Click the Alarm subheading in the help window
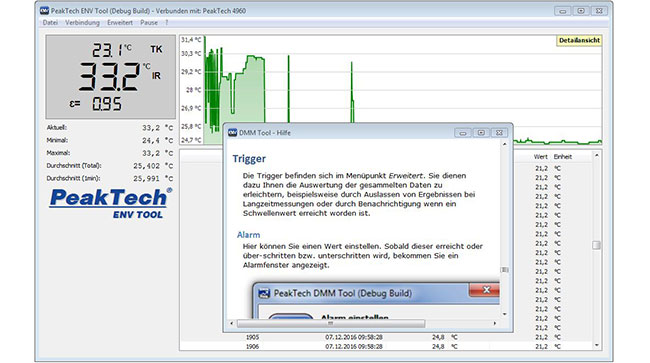 [248, 235]
